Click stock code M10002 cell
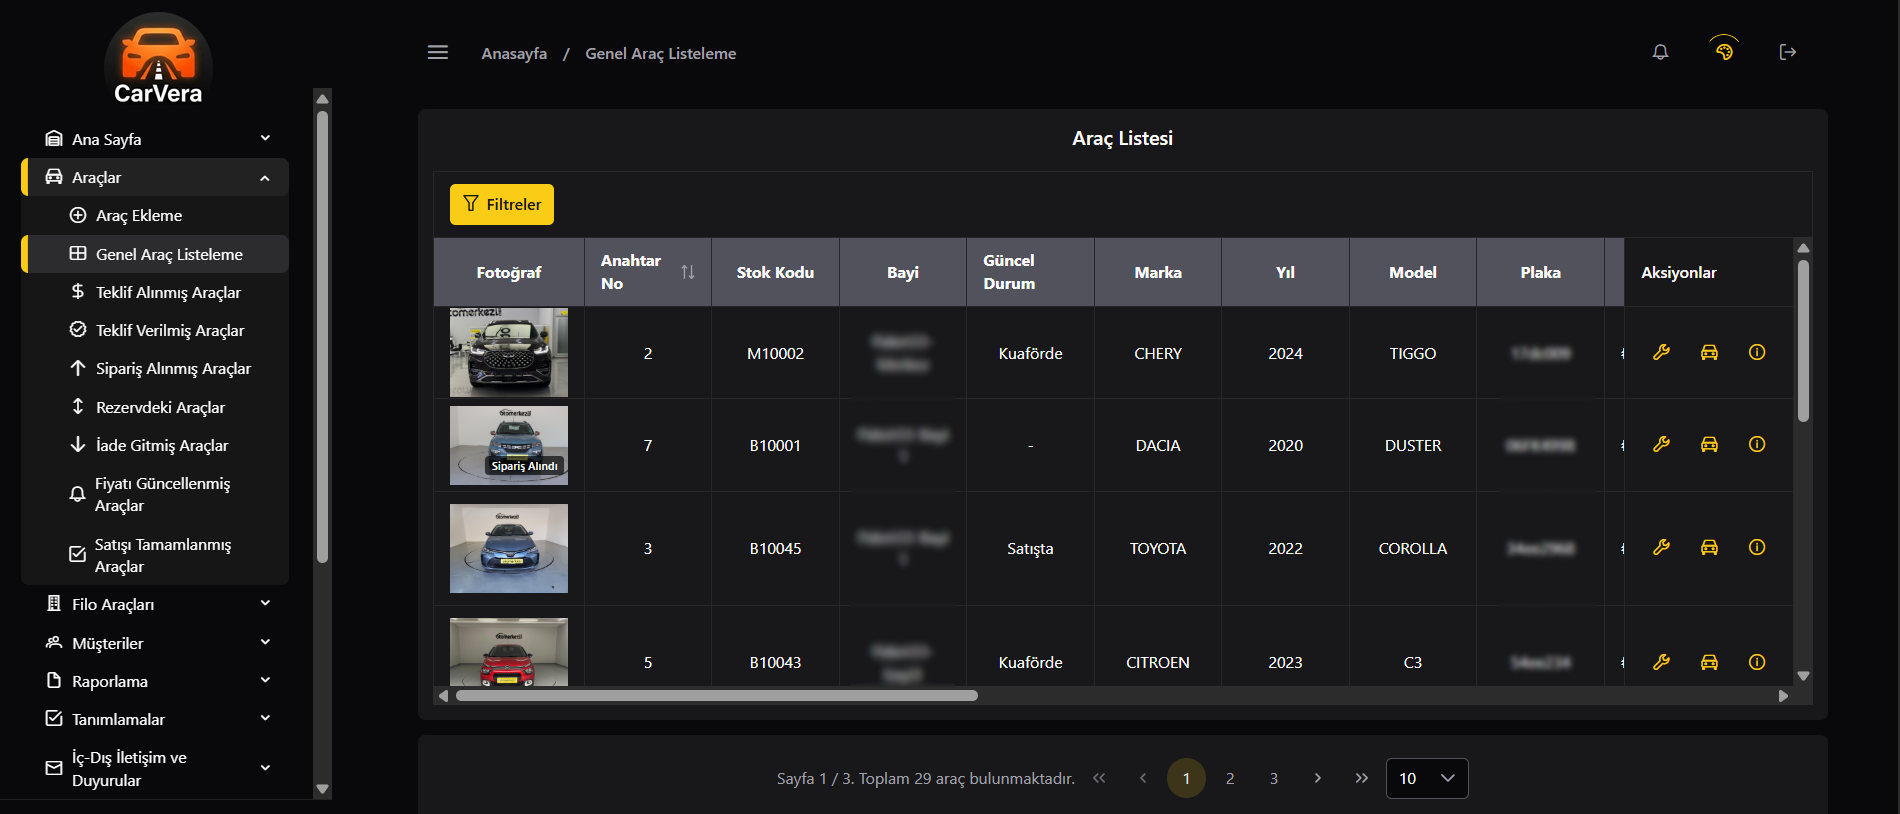 point(775,353)
